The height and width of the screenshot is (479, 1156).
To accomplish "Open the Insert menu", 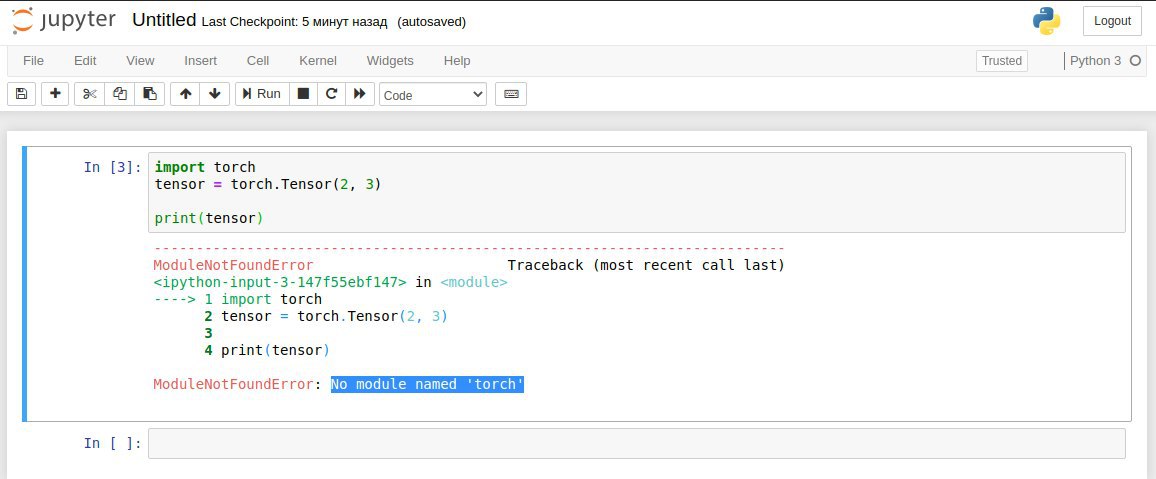I will [201, 60].
